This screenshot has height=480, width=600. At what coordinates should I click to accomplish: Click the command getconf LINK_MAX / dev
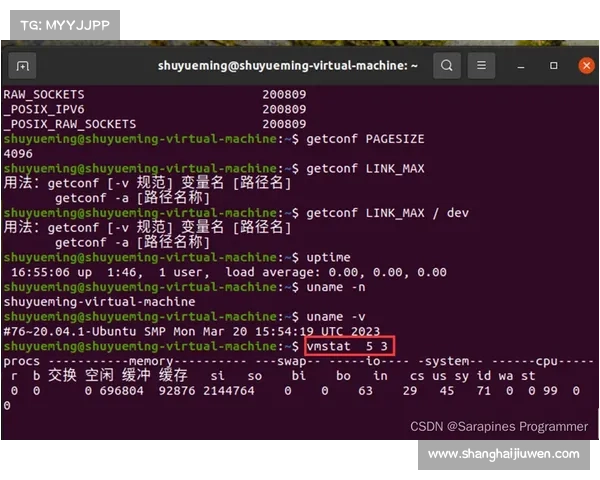click(x=387, y=213)
